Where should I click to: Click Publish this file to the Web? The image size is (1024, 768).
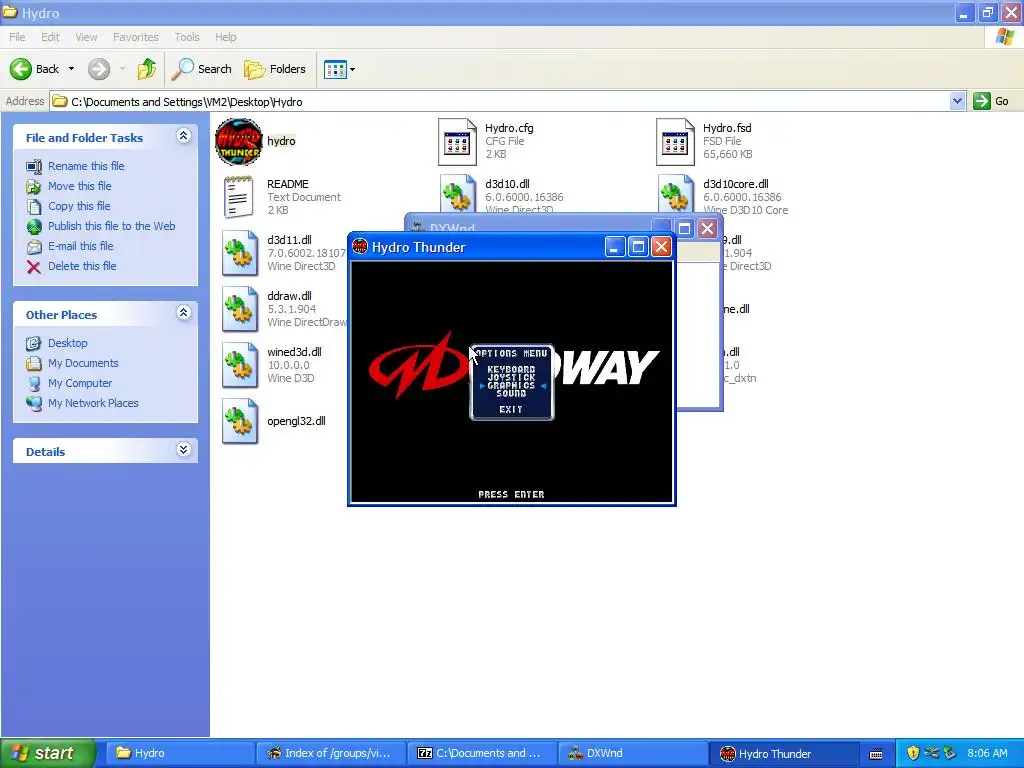112,226
